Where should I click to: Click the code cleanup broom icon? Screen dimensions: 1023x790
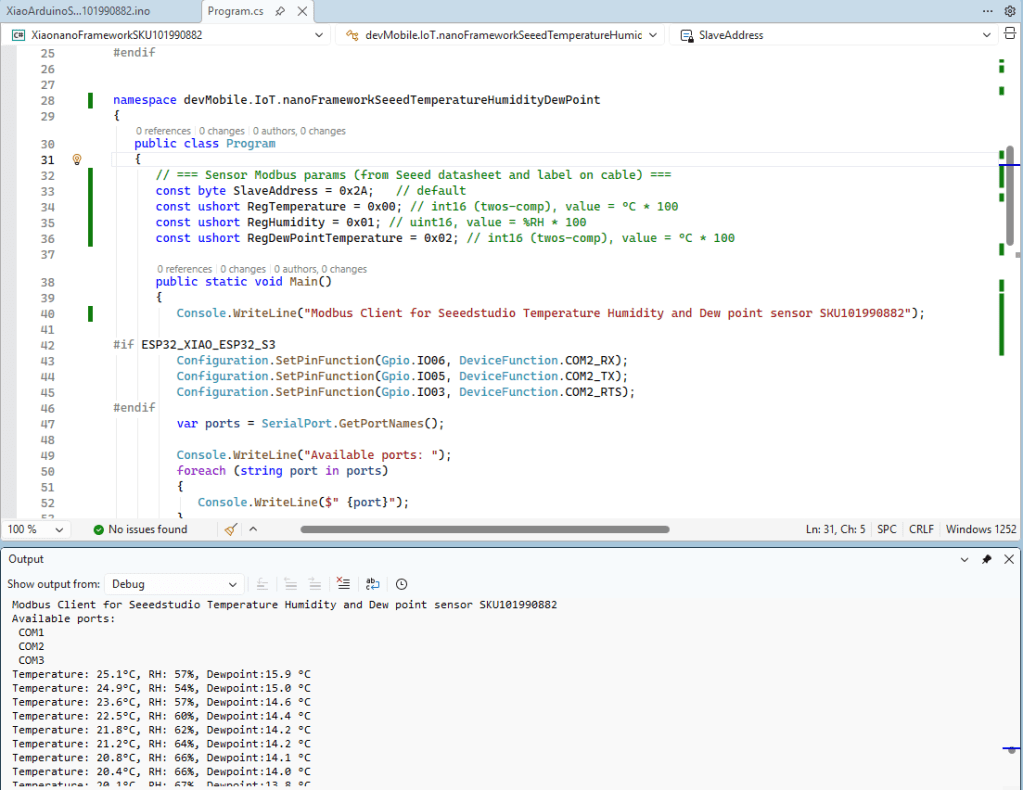231,529
